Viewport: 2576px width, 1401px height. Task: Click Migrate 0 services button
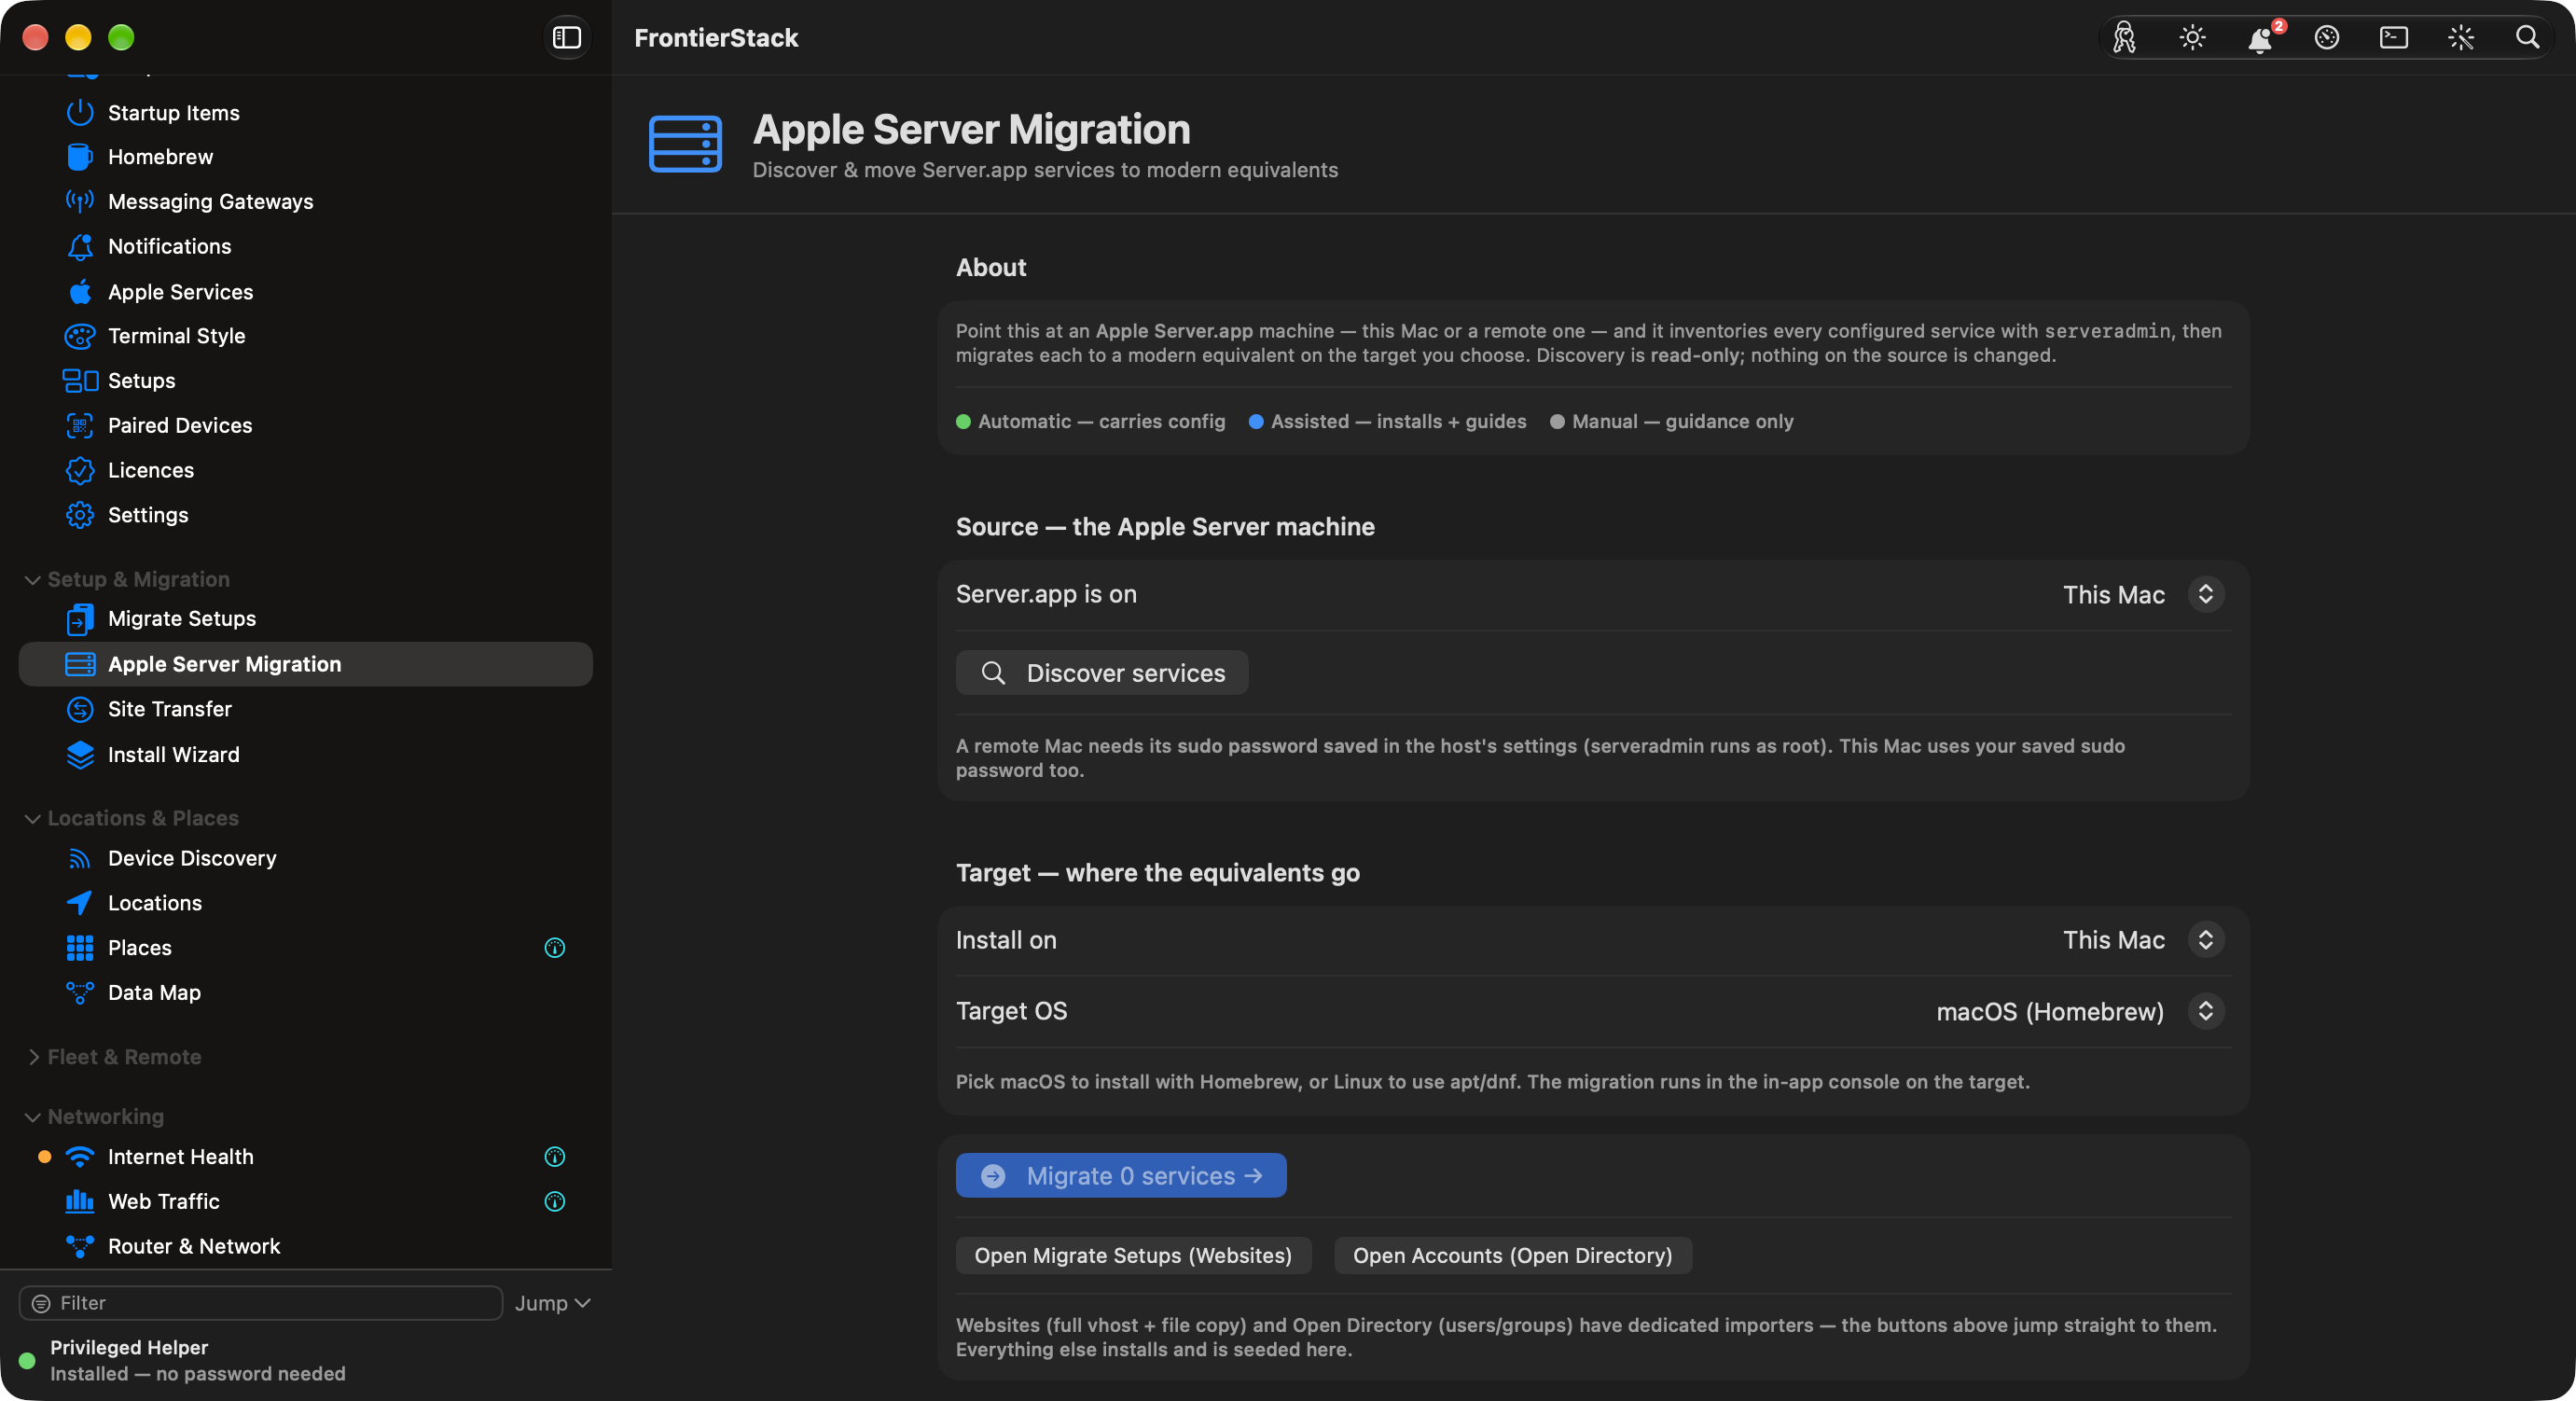pos(1121,1176)
